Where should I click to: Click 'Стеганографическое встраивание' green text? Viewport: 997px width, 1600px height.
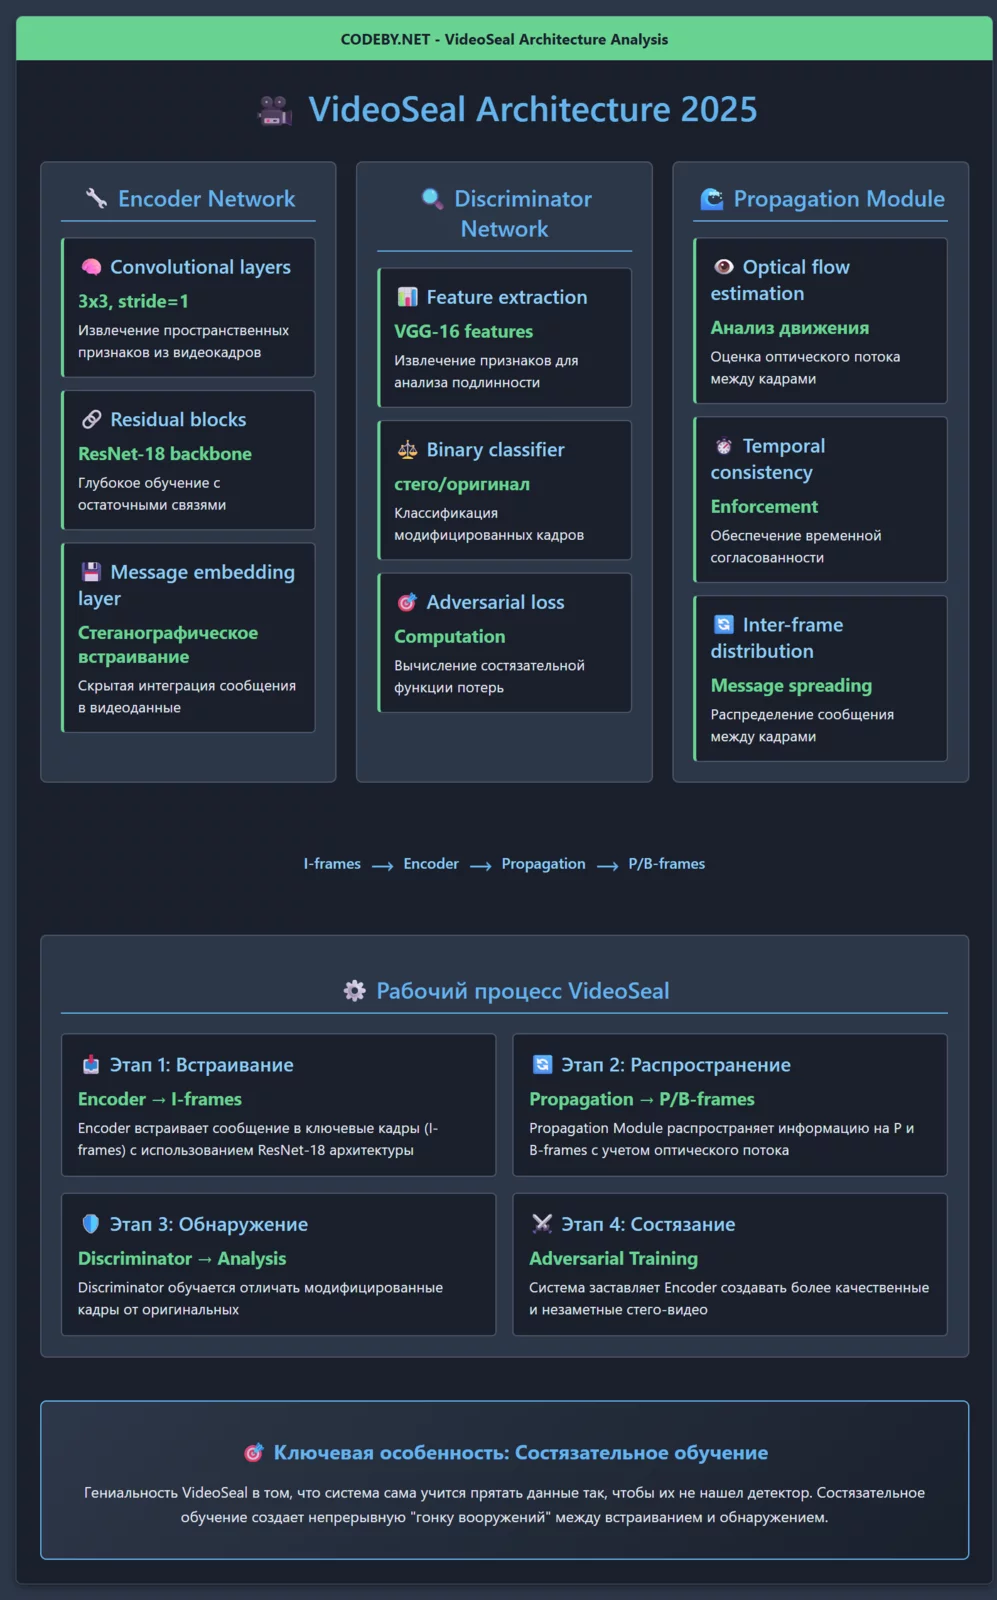tap(168, 644)
